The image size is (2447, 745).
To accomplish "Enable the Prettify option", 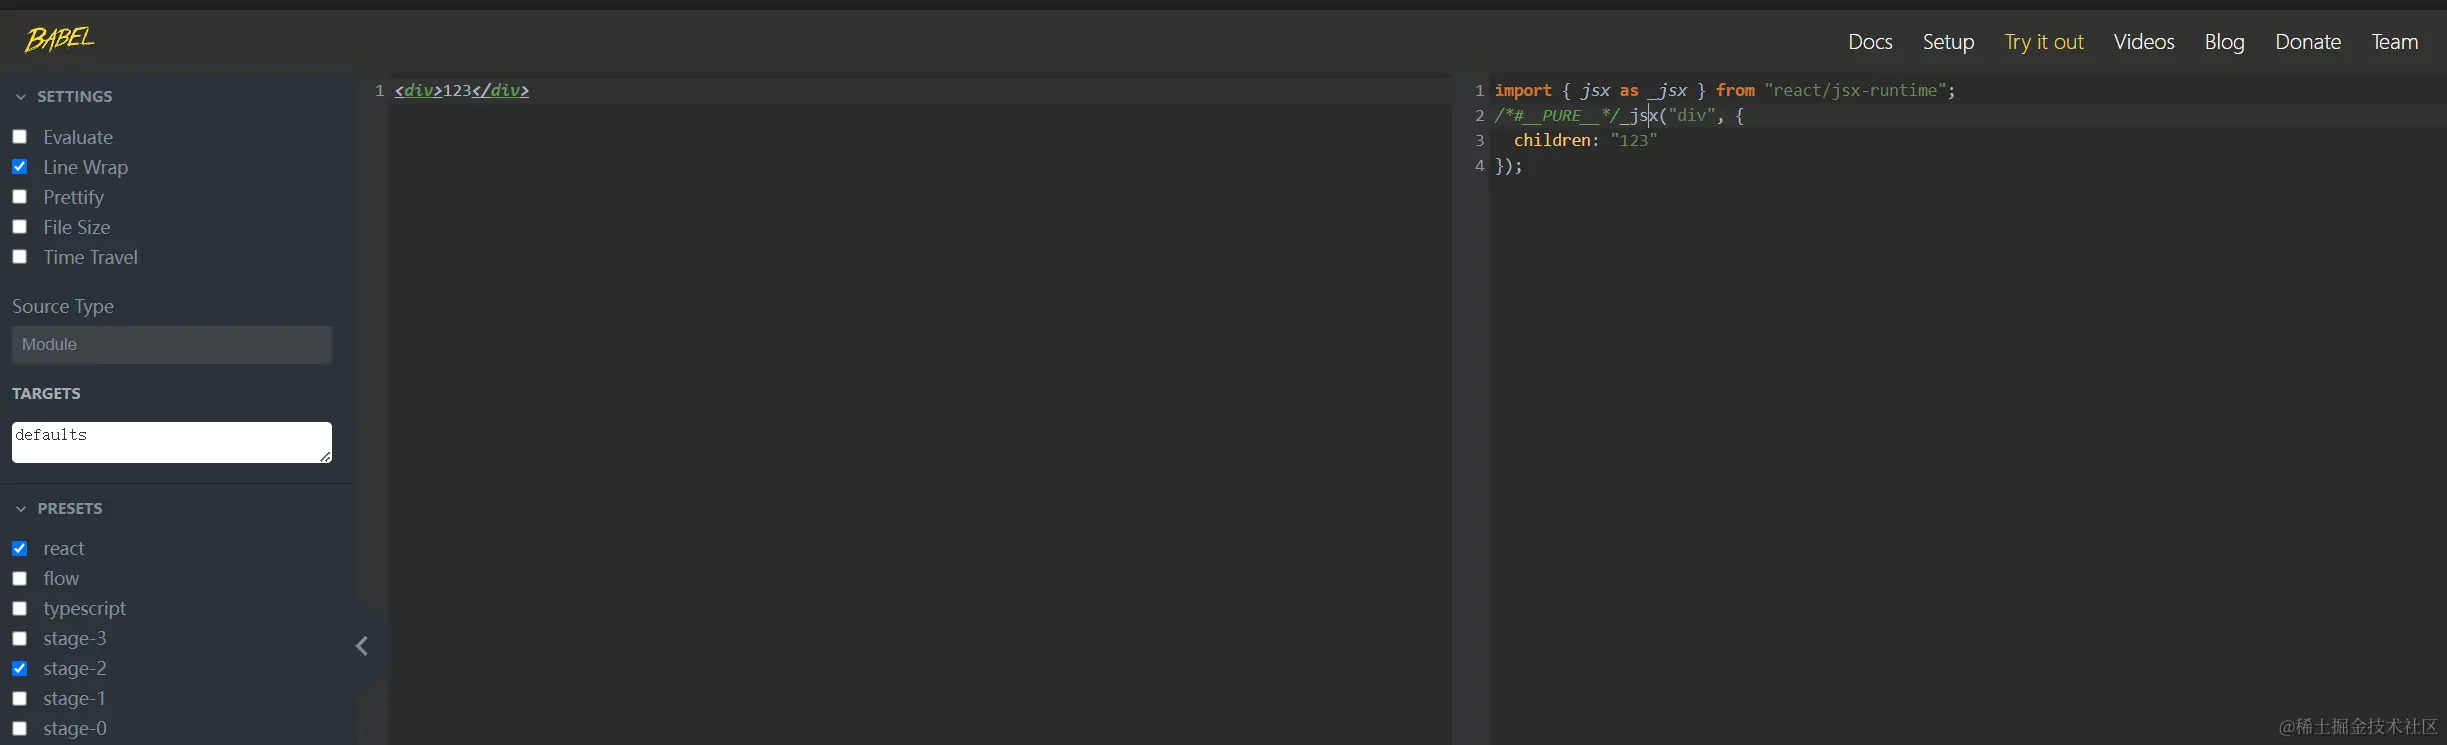I will 20,197.
